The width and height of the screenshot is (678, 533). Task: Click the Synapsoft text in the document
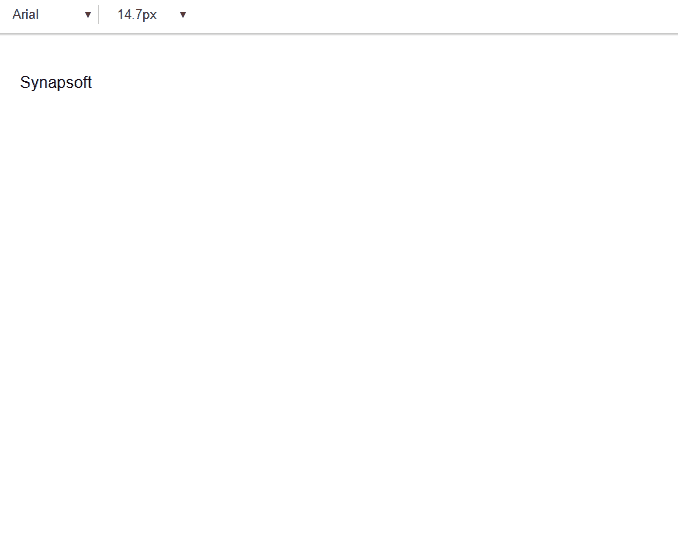pos(56,82)
